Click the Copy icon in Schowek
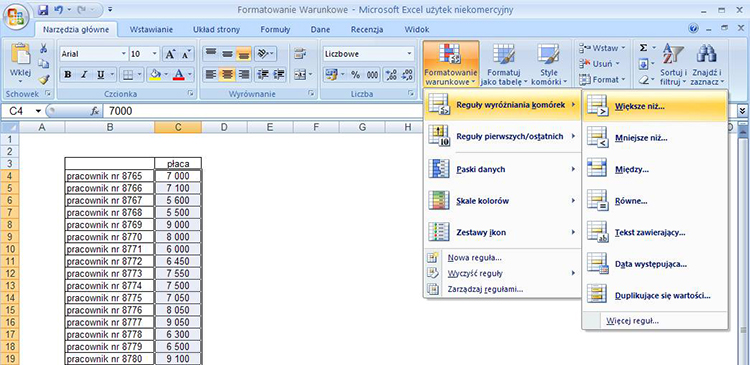Viewport: 750px width, 365px height. (44, 64)
